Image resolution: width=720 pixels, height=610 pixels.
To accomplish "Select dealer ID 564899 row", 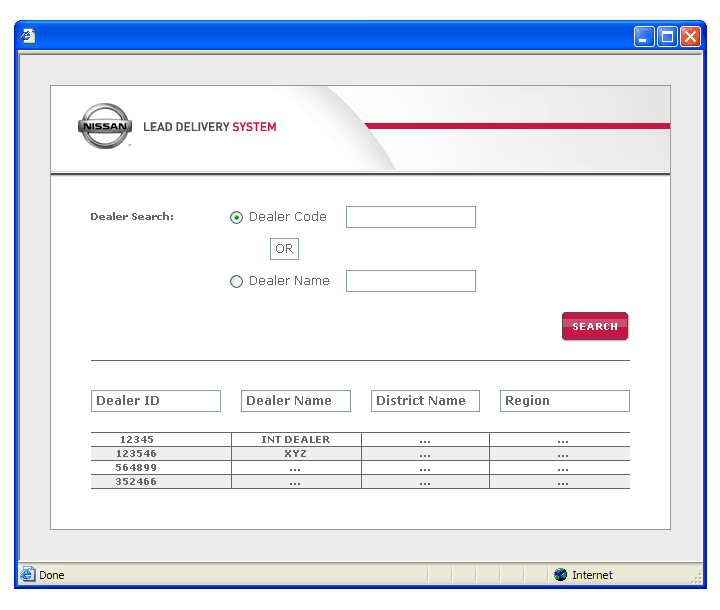I will (137, 467).
